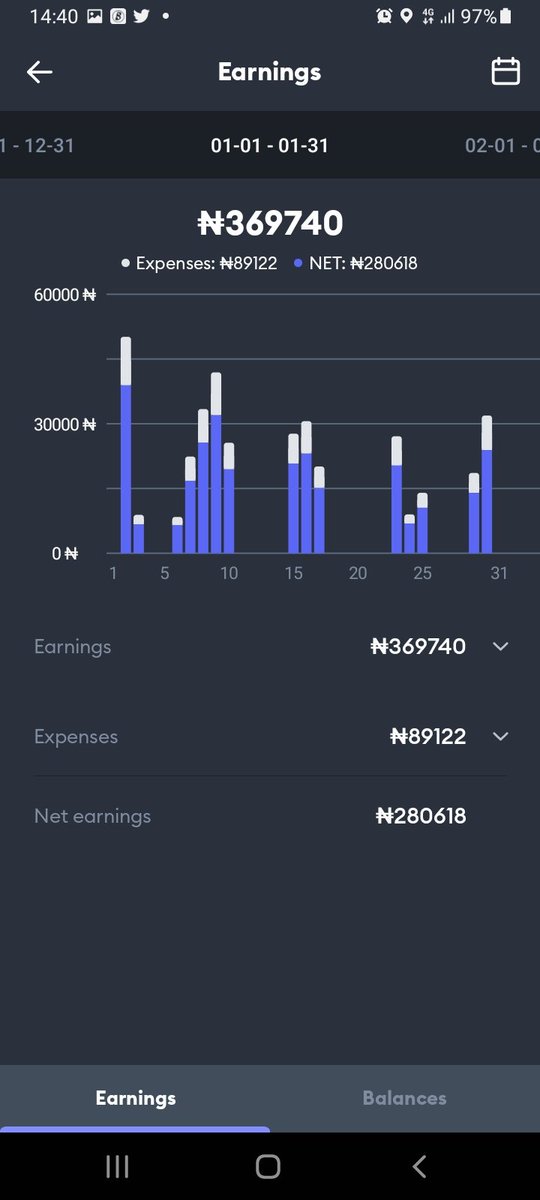Tap the tallest bar on day 2
The width and height of the screenshot is (540, 1200).
pyautogui.click(x=126, y=445)
